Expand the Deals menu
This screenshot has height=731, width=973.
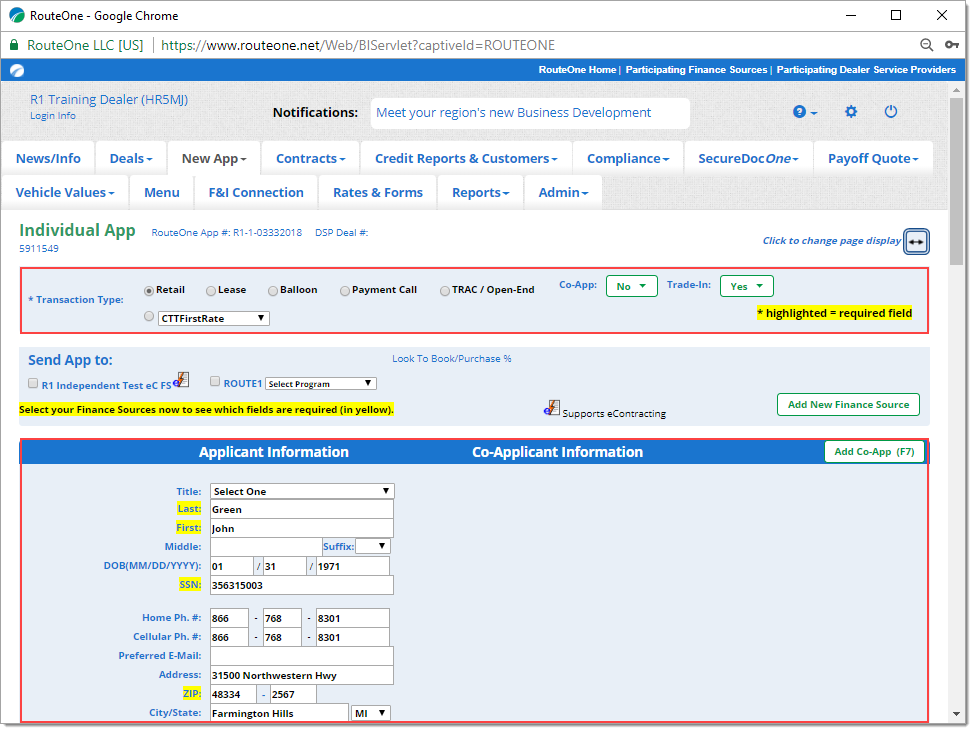click(x=131, y=159)
